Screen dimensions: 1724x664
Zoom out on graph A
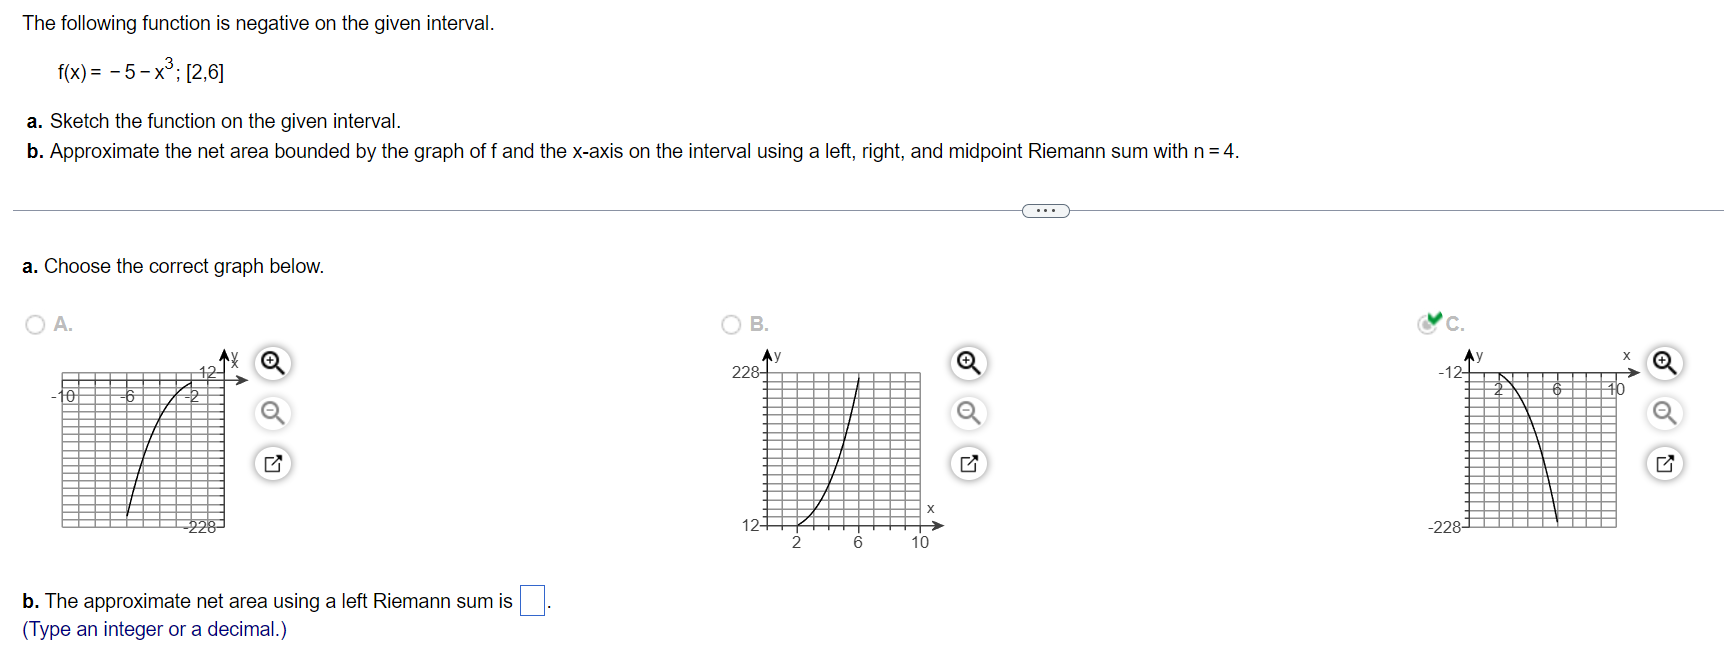(272, 413)
